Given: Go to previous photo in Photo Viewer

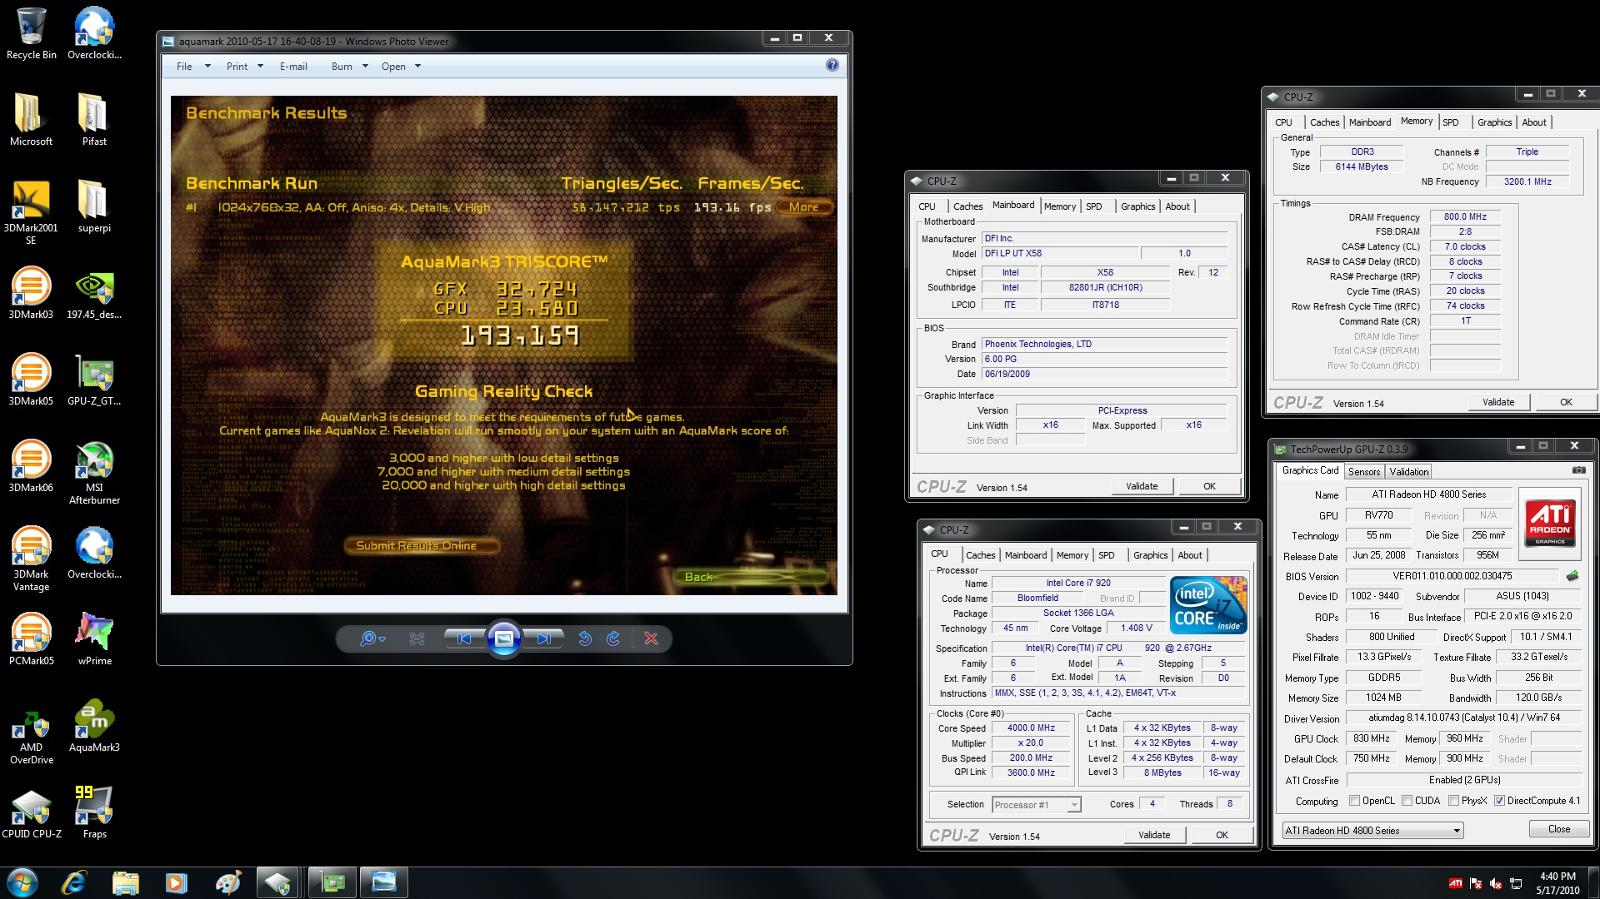Looking at the screenshot, I should (464, 638).
